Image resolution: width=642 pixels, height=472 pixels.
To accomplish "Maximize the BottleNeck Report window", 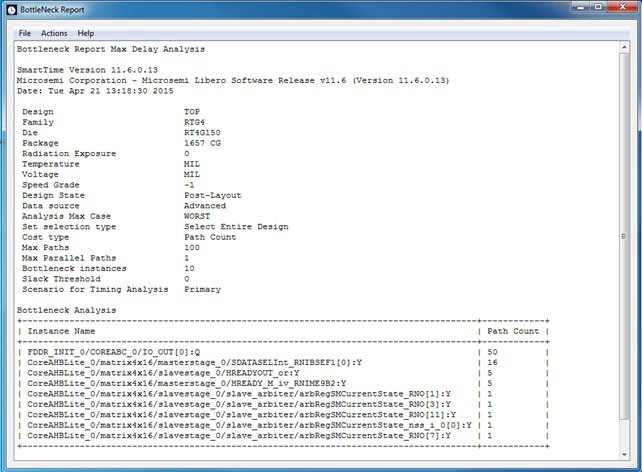I will coord(598,7).
